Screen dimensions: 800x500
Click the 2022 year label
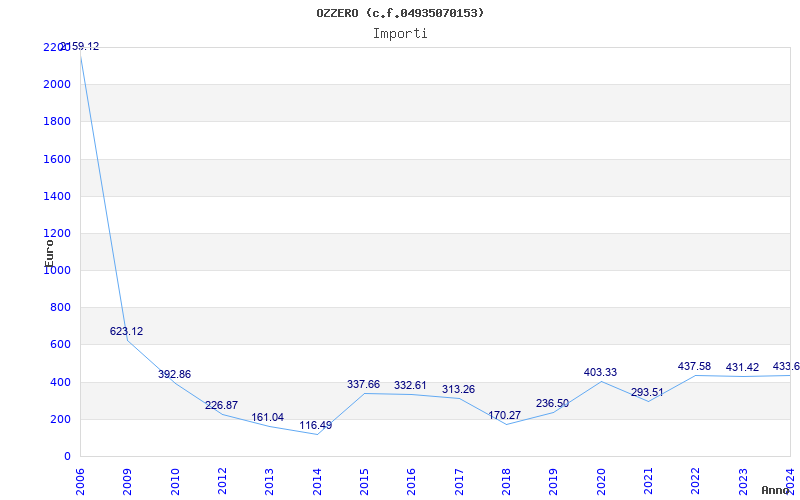pos(696,482)
